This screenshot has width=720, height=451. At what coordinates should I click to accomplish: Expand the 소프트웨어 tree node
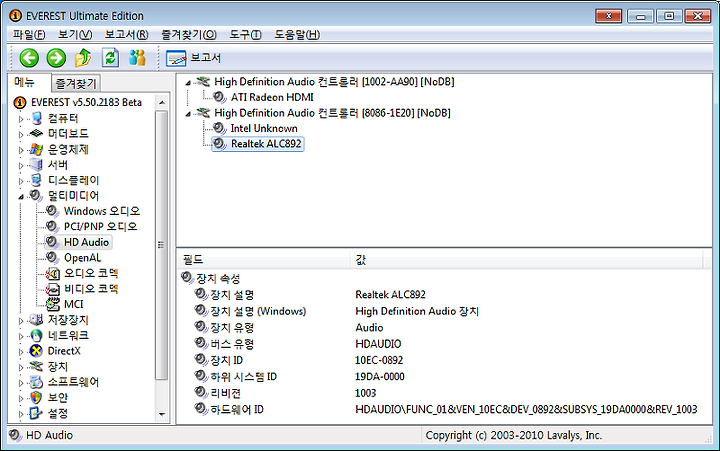[x=21, y=383]
